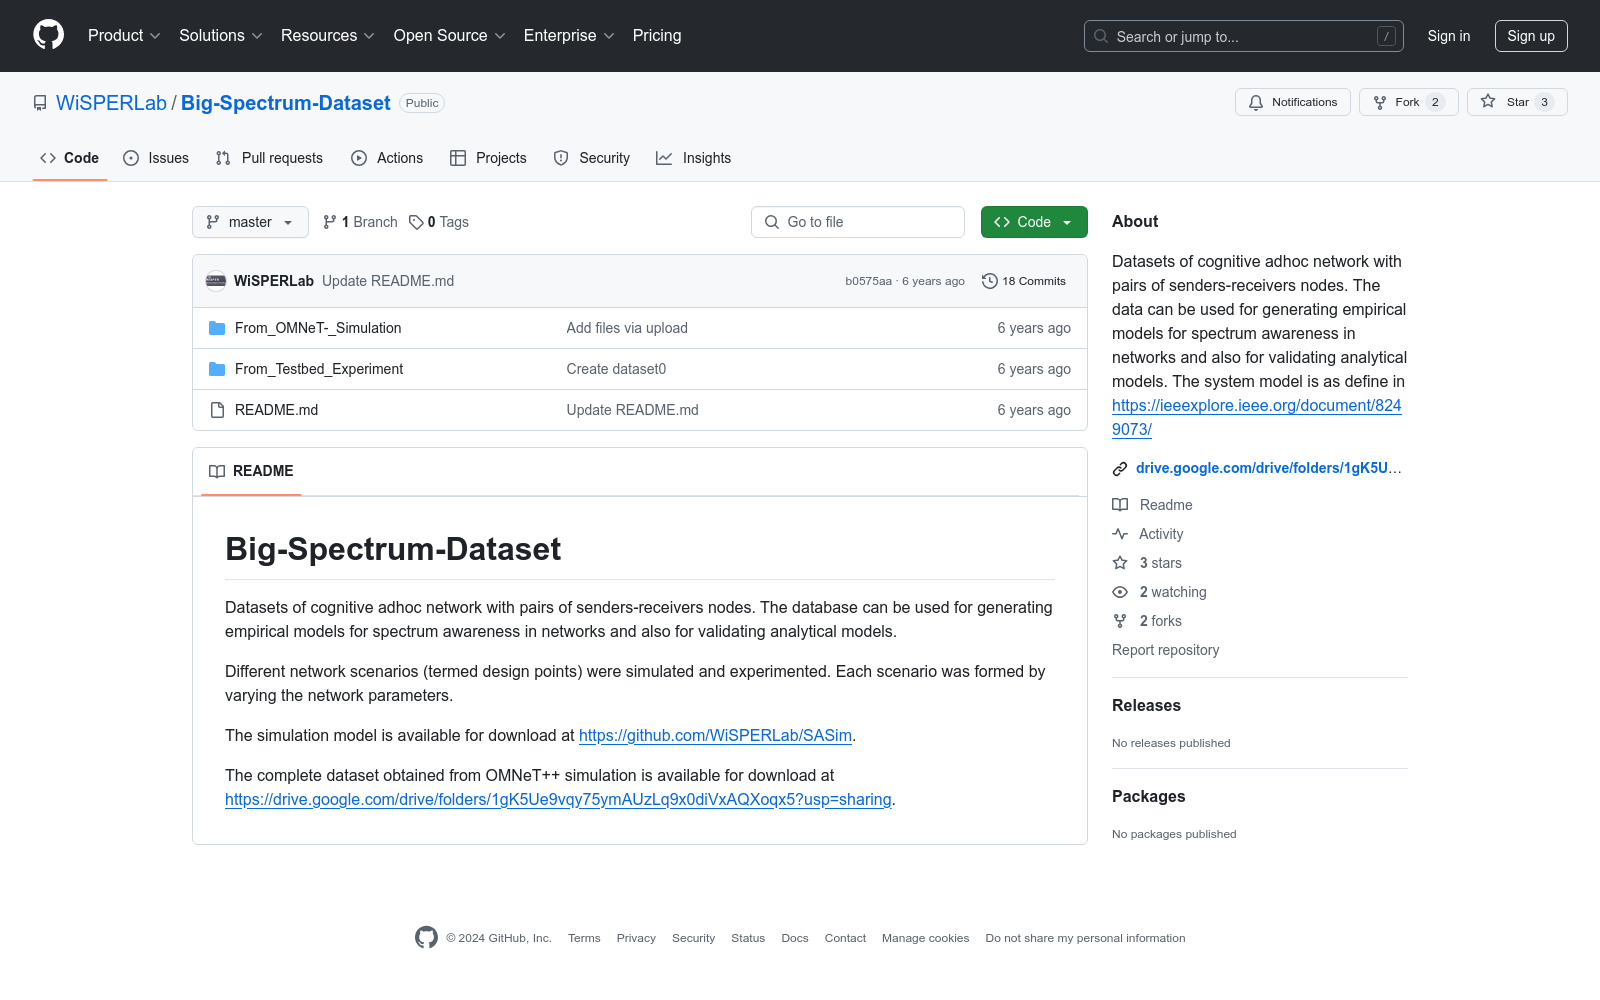
Task: Expand the Open Source menu
Action: point(450,36)
